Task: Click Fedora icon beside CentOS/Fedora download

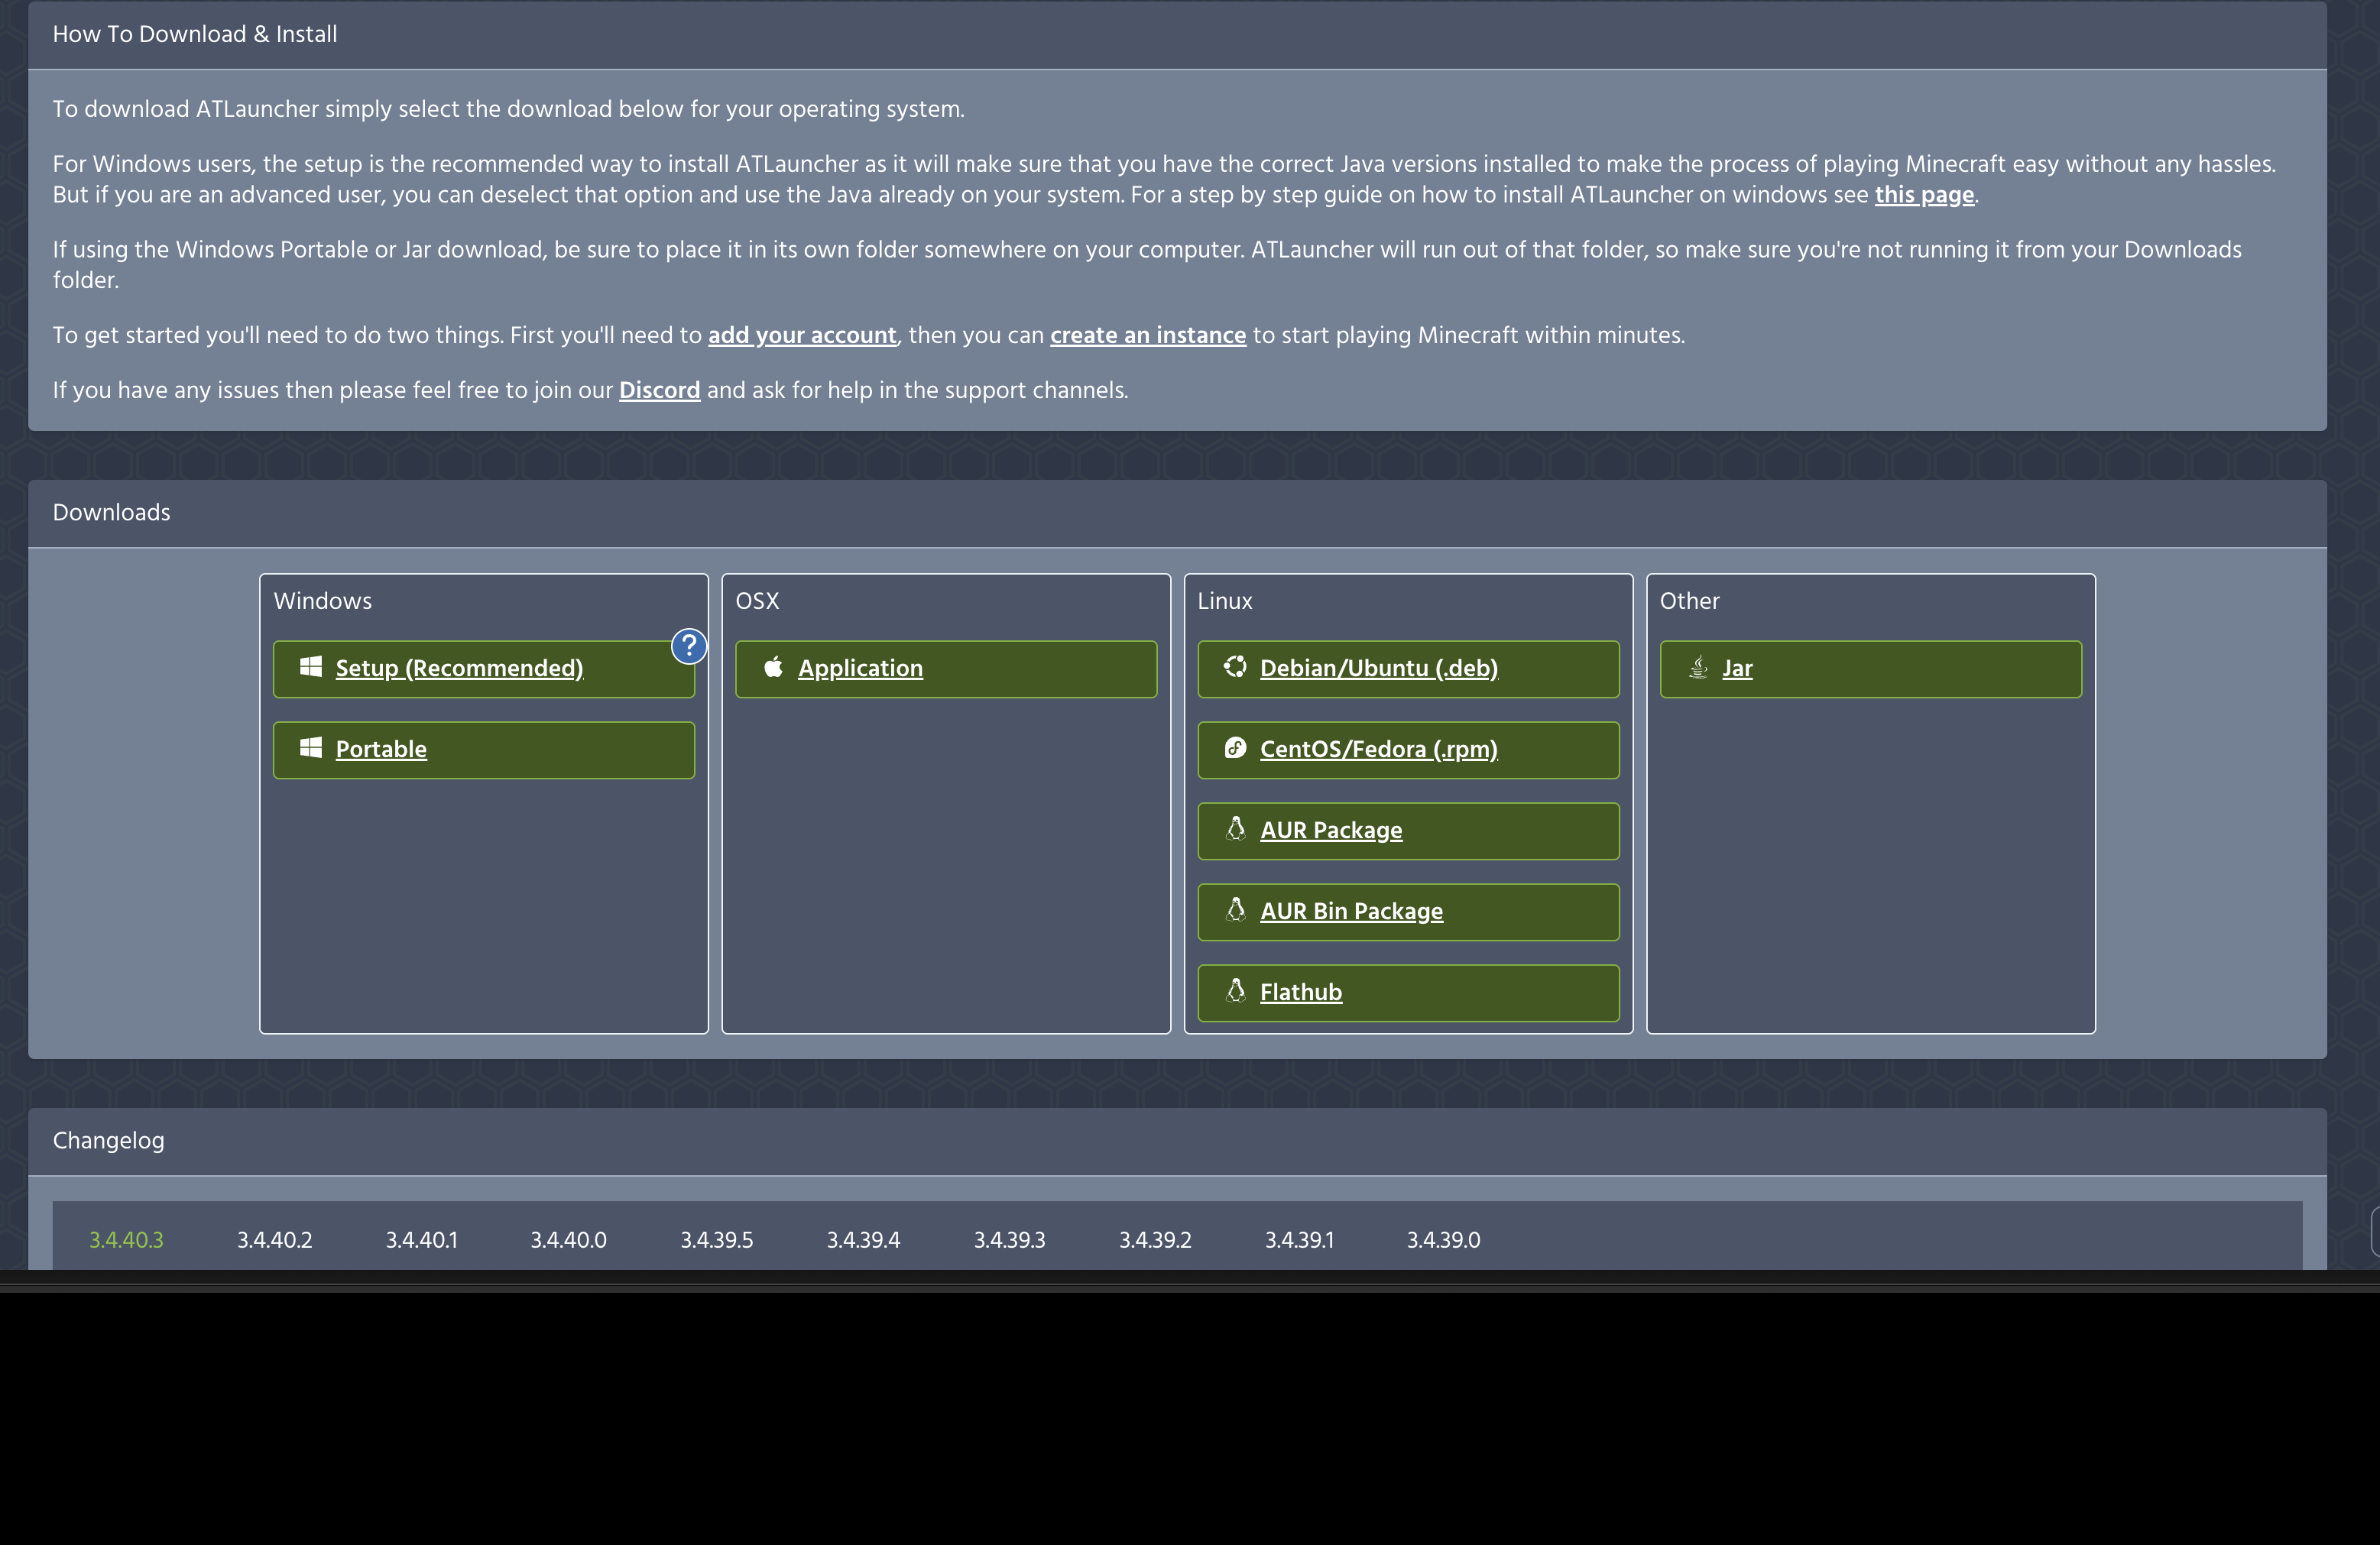Action: (x=1235, y=748)
